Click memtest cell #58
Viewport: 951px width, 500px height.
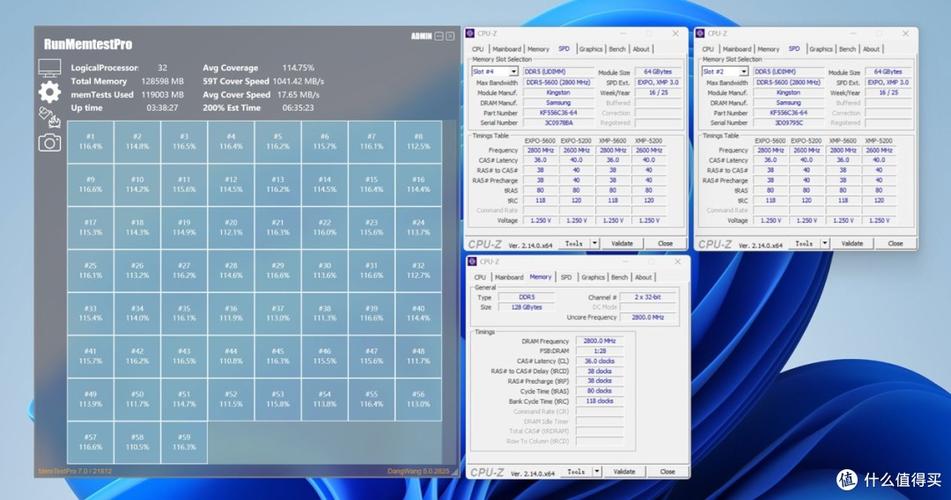138,442
